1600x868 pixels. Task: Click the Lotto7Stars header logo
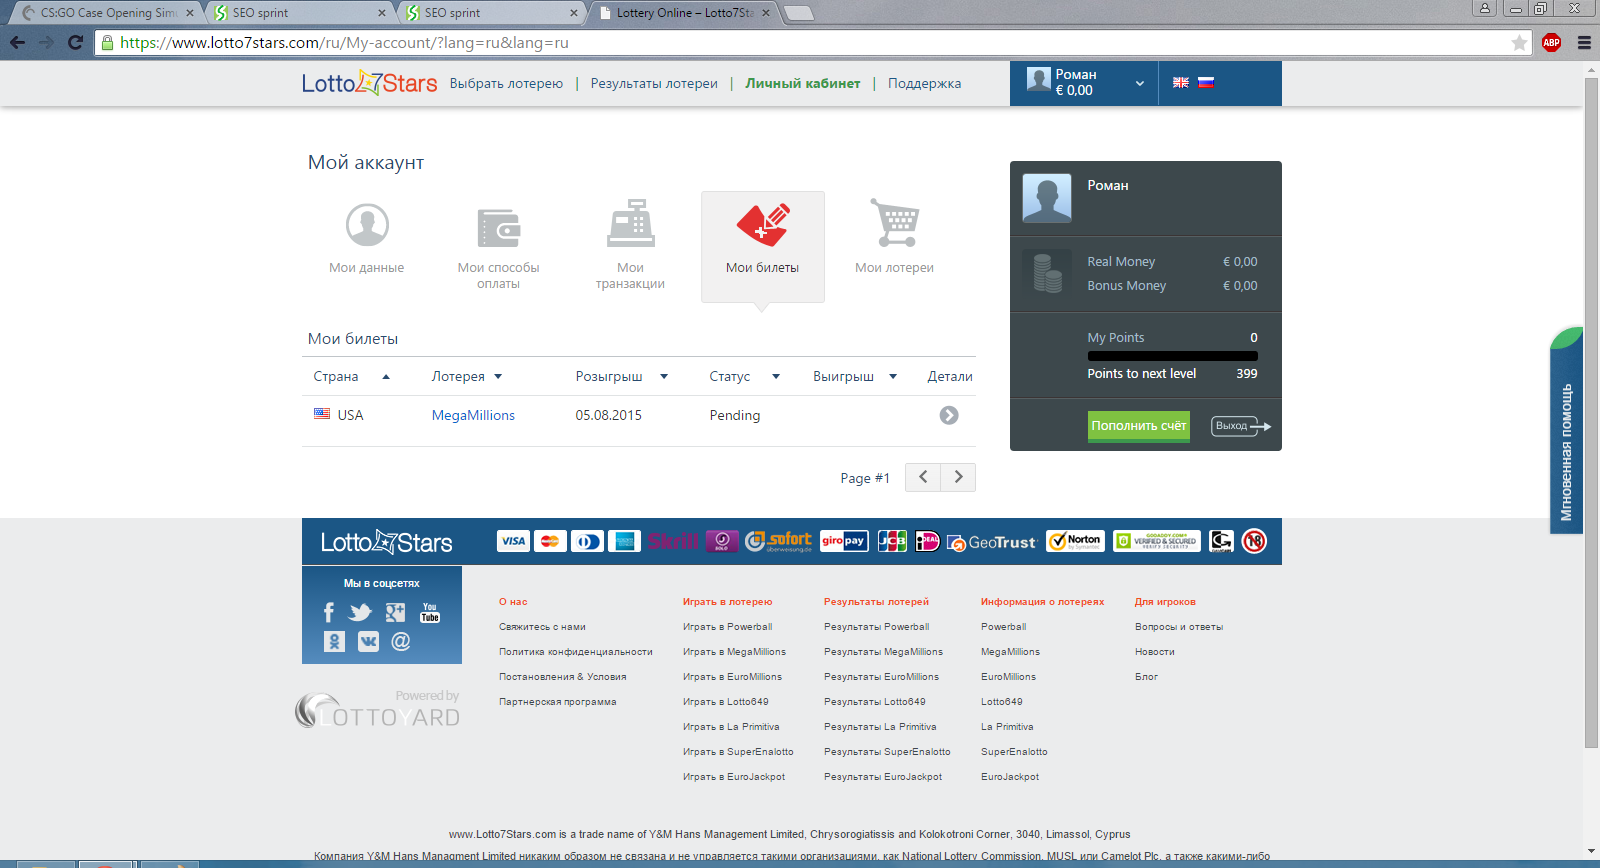click(x=369, y=83)
